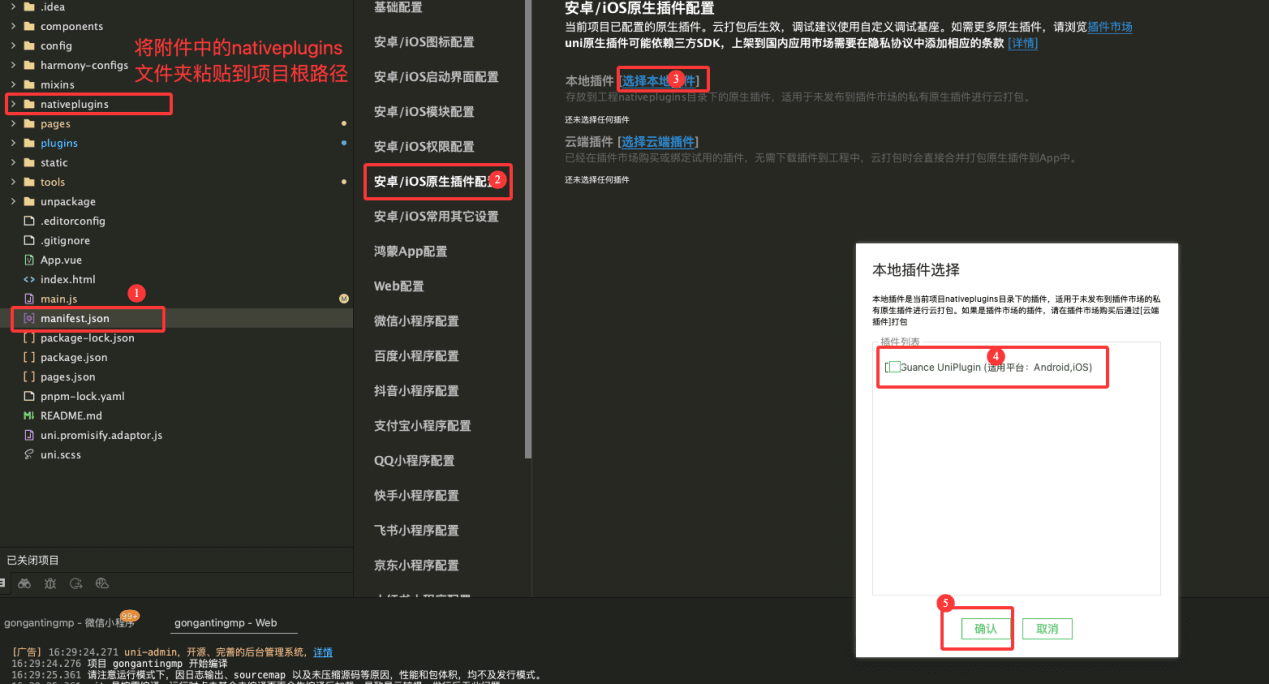Click the main.js file icon
Viewport: 1269px width, 684px height.
[x=29, y=299]
